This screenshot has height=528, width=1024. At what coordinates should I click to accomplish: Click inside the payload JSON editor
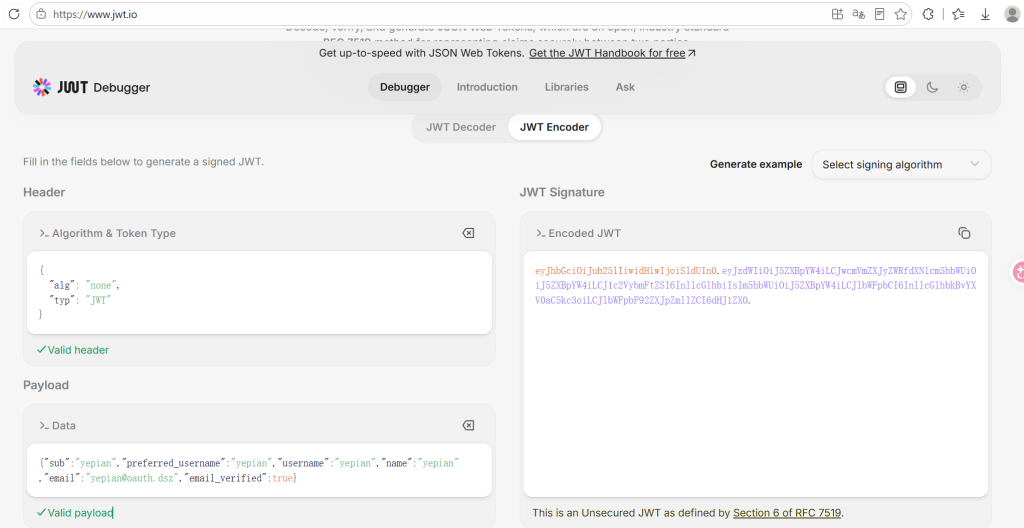point(259,470)
